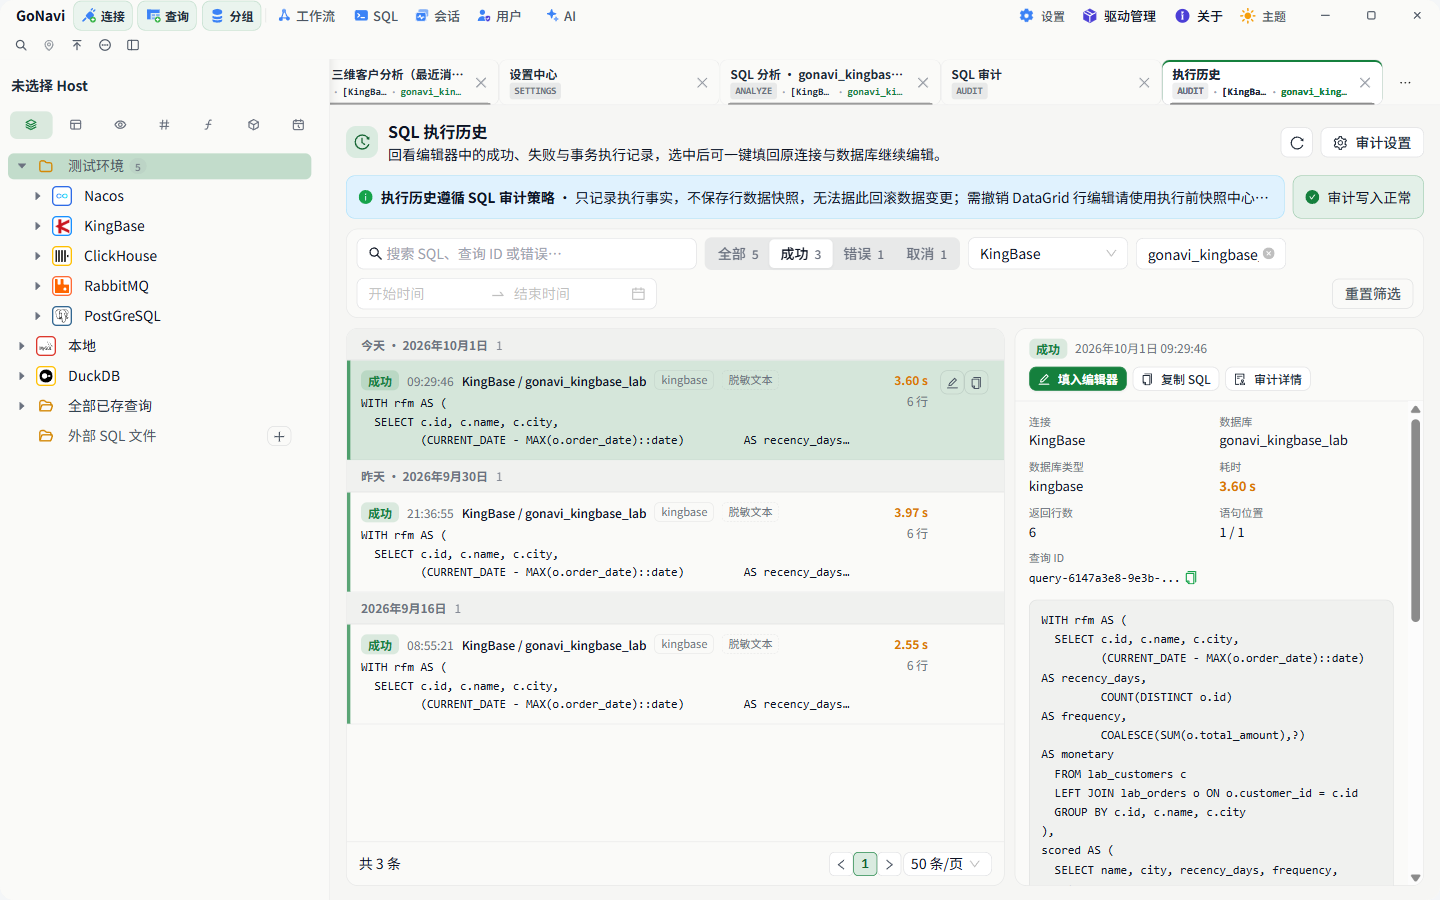Select the function filter icon in sidebar
The image size is (1440, 900).
coord(208,125)
